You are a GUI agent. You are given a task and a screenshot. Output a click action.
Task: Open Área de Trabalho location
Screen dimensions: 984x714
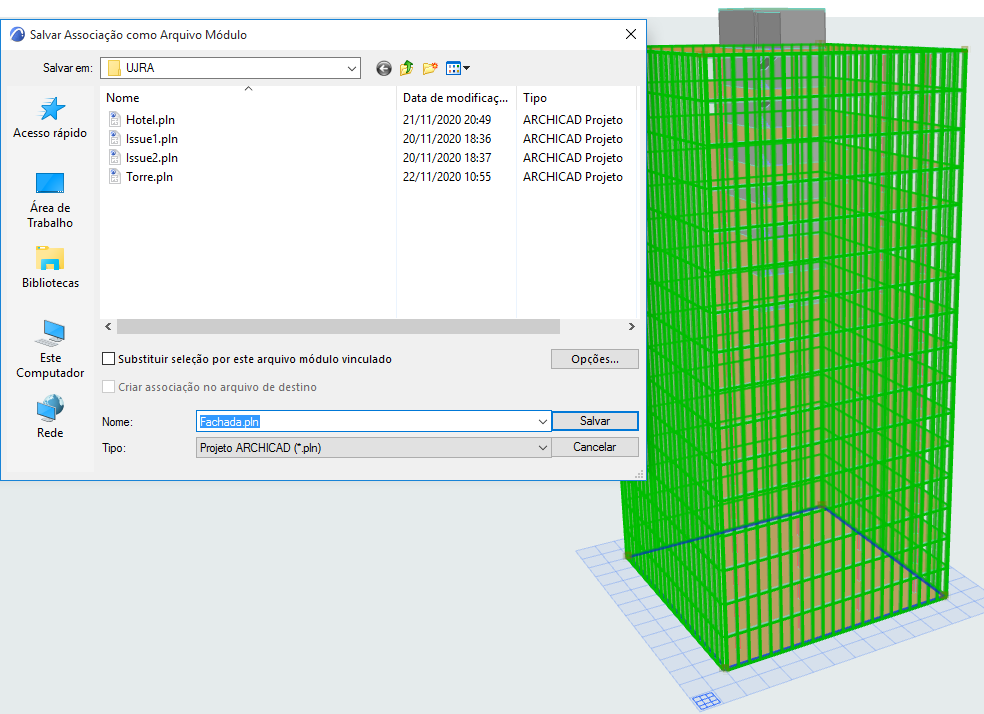pos(50,200)
